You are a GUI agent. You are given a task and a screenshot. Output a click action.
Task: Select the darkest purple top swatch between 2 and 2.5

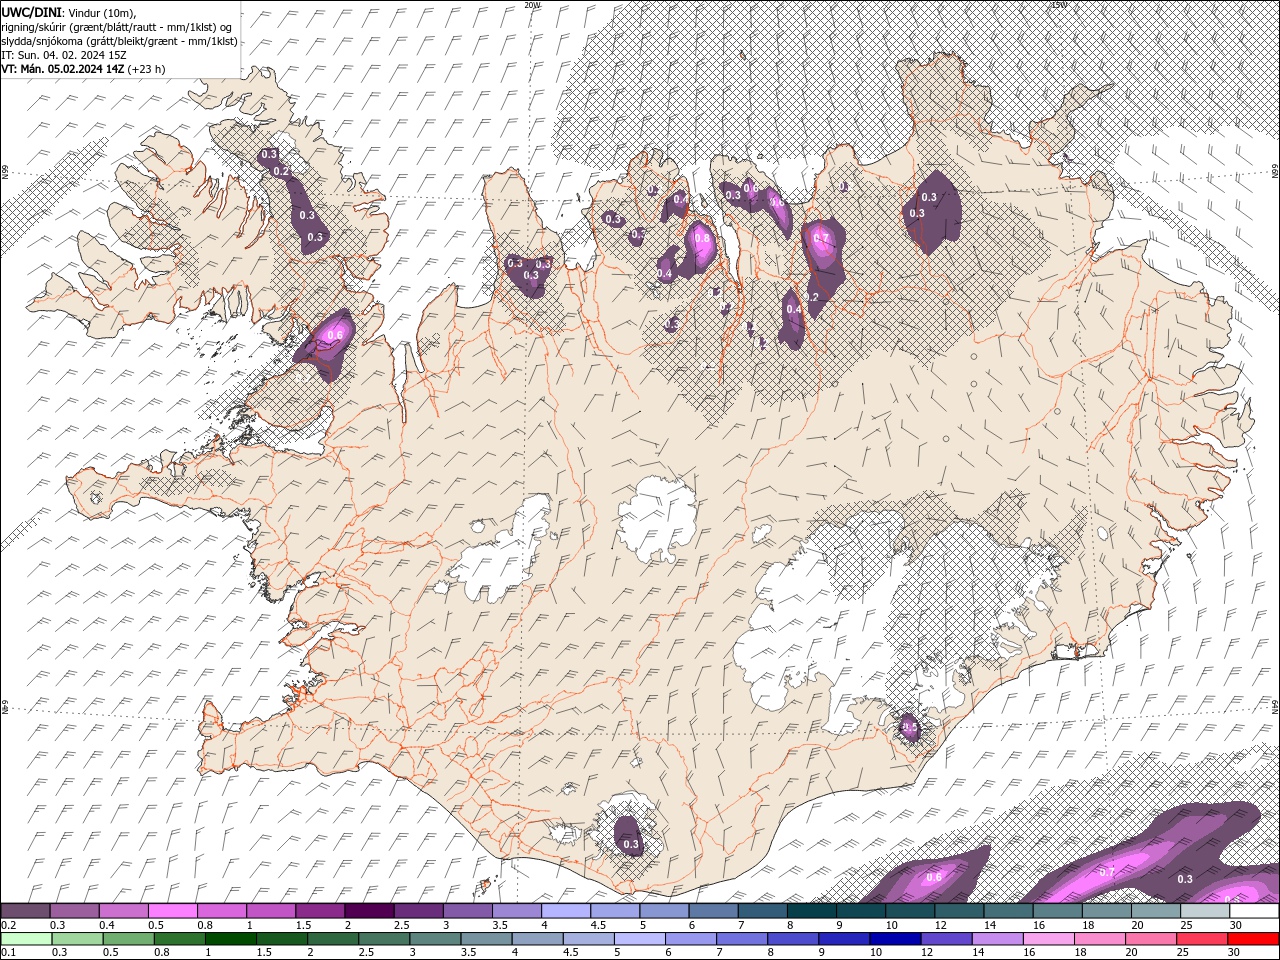[369, 911]
